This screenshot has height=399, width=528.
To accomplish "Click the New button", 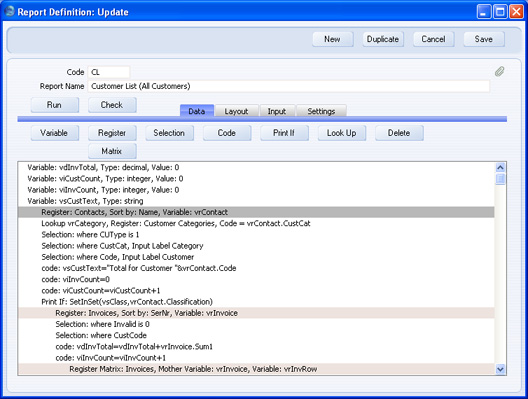I will (x=333, y=39).
